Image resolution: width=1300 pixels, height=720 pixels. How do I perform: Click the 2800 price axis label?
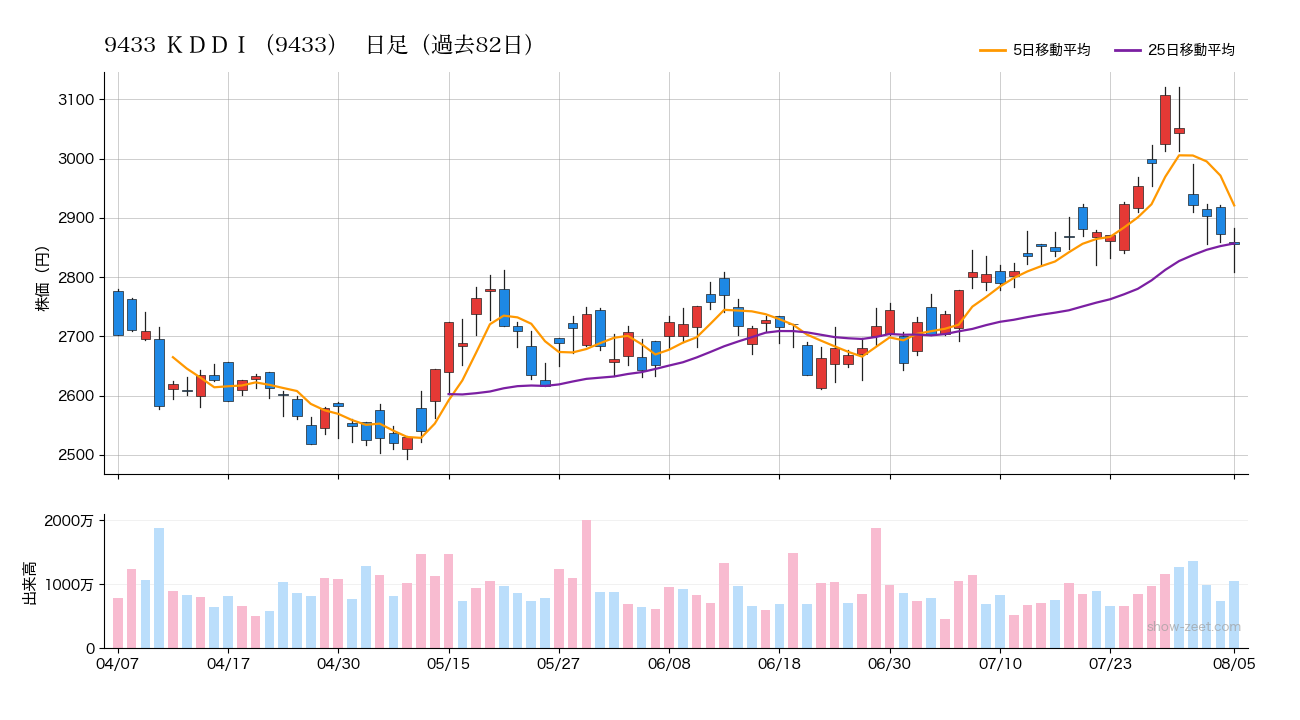tap(76, 277)
